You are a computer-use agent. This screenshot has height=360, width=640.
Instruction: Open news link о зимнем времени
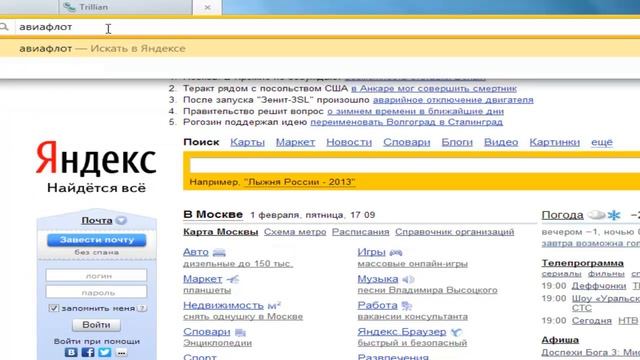tap(416, 111)
